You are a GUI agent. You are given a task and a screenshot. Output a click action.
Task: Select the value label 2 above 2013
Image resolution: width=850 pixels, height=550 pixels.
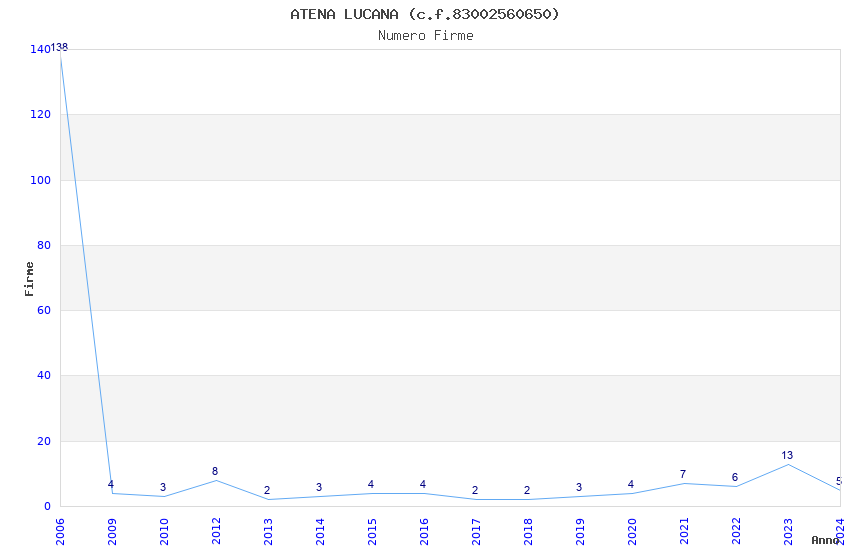coord(267,490)
